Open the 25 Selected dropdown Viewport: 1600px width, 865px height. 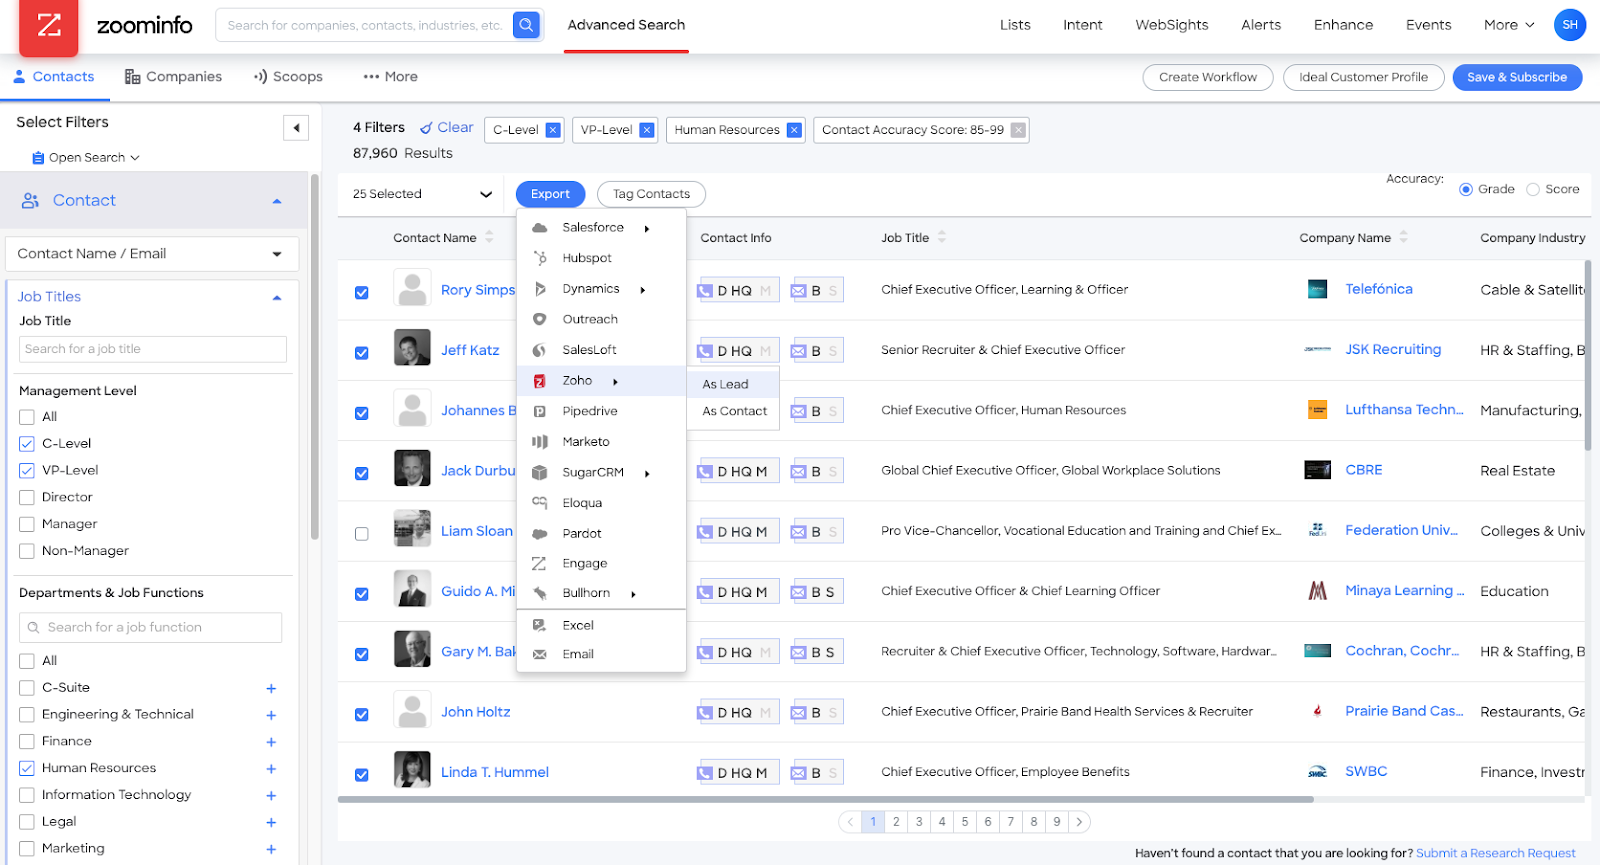[x=422, y=194]
